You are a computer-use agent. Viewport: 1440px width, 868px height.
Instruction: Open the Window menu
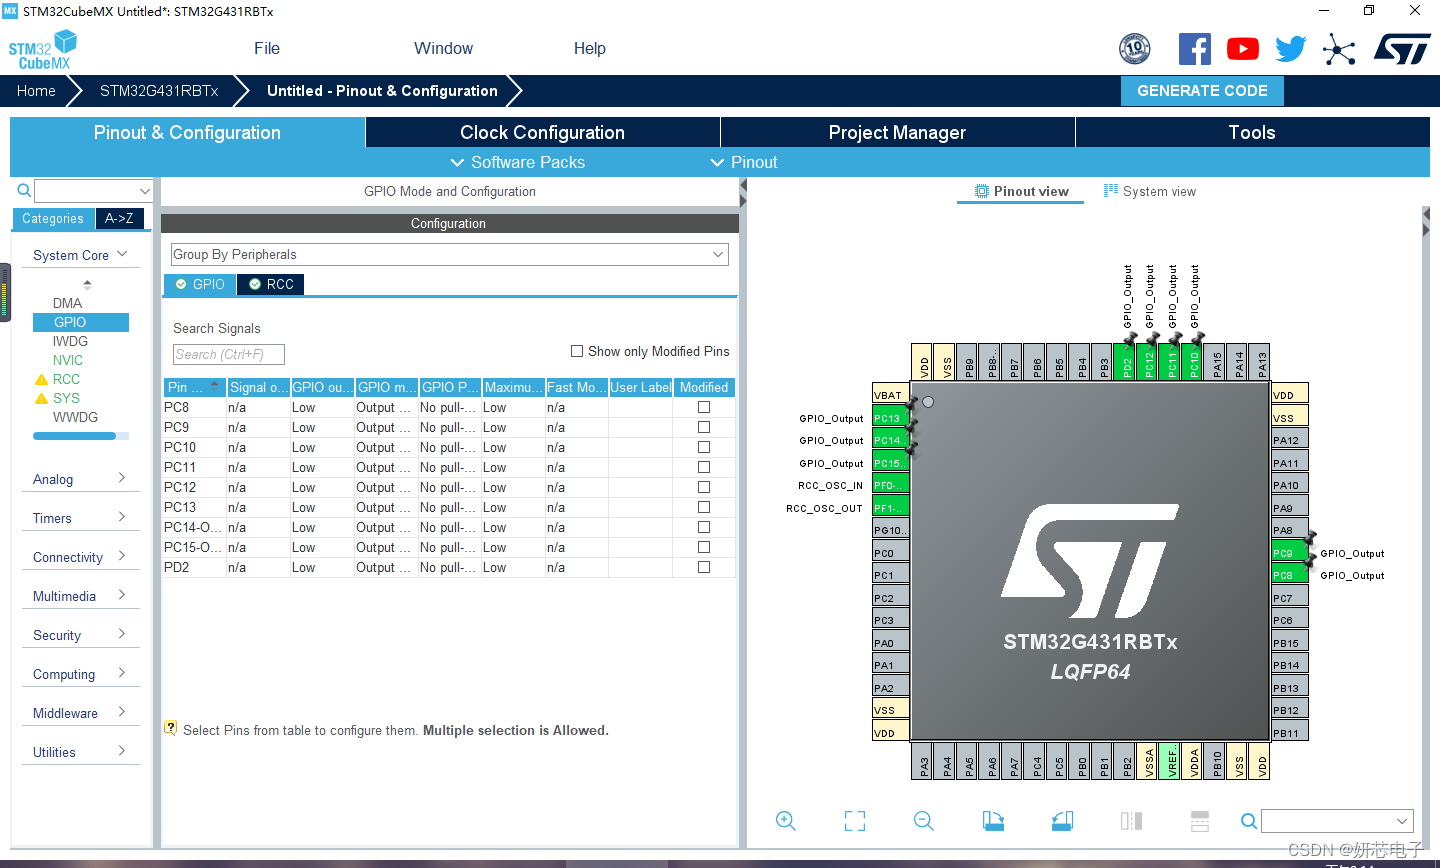[443, 48]
